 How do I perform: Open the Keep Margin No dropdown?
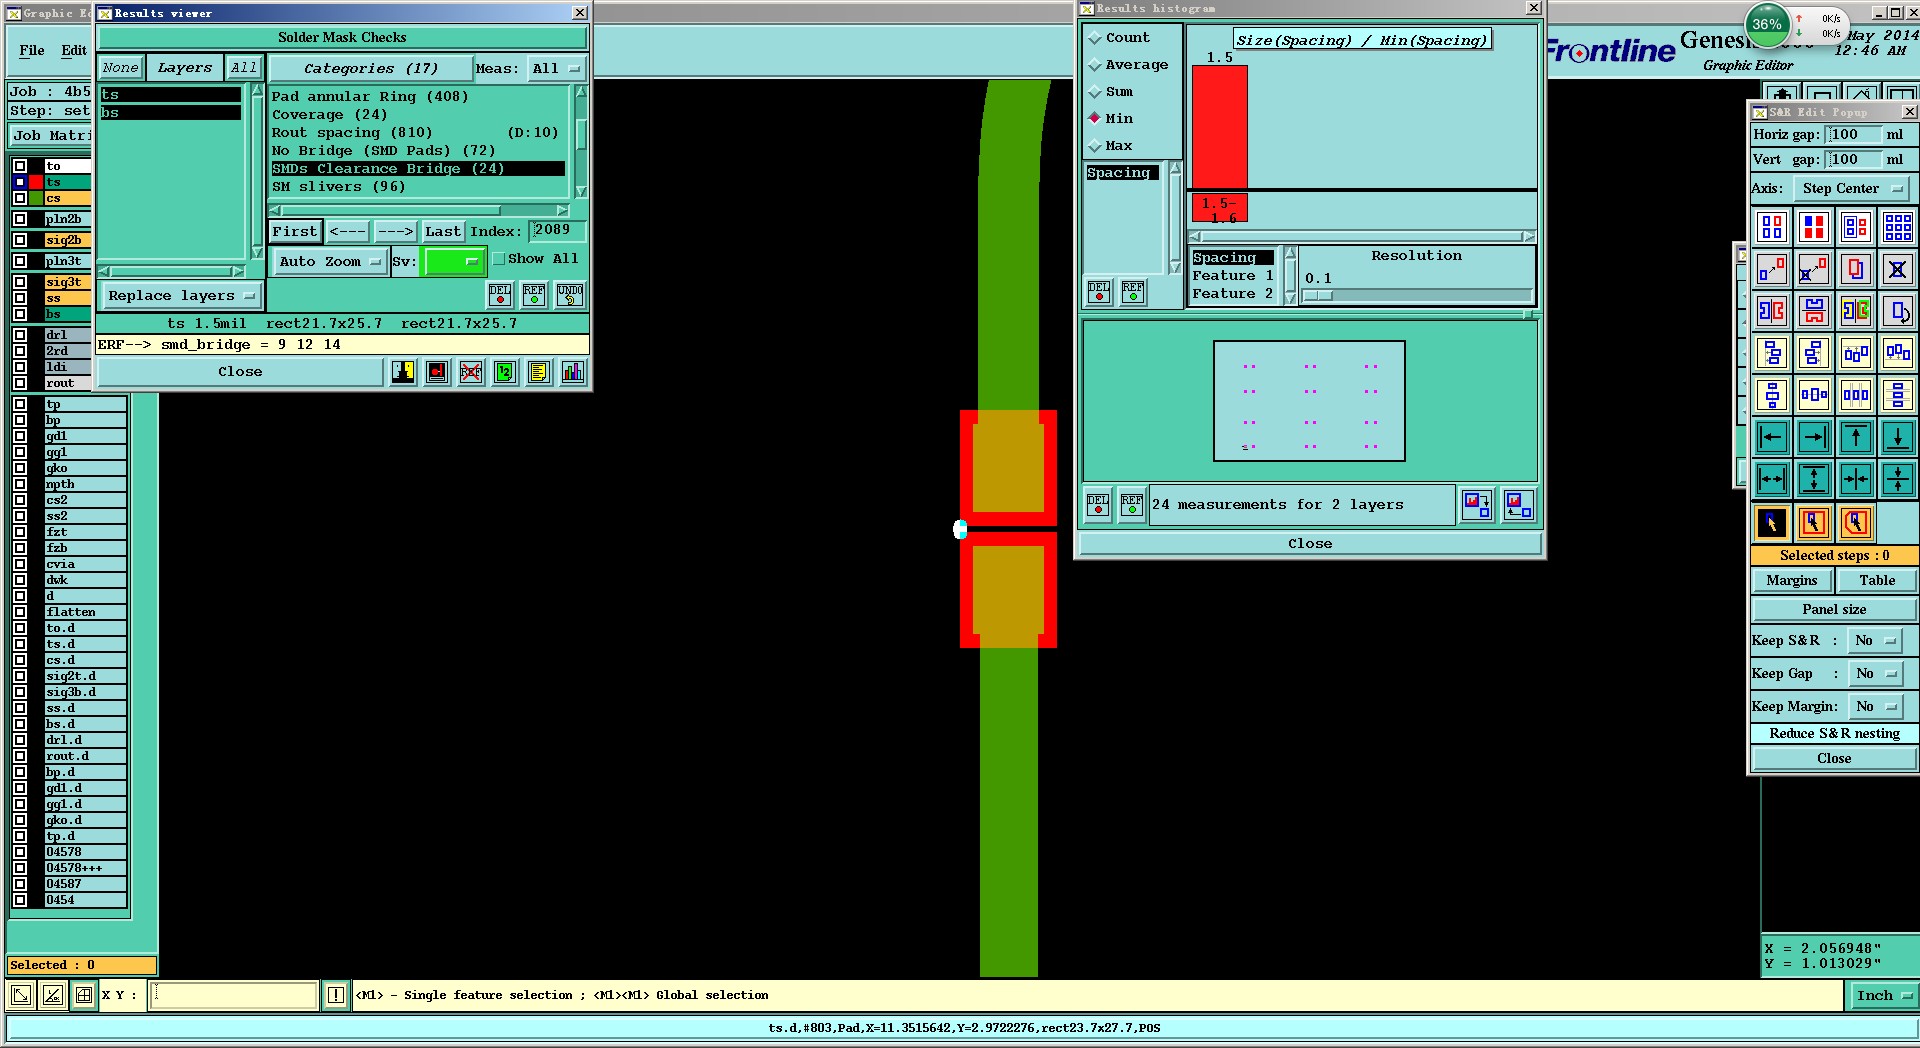click(x=1875, y=707)
